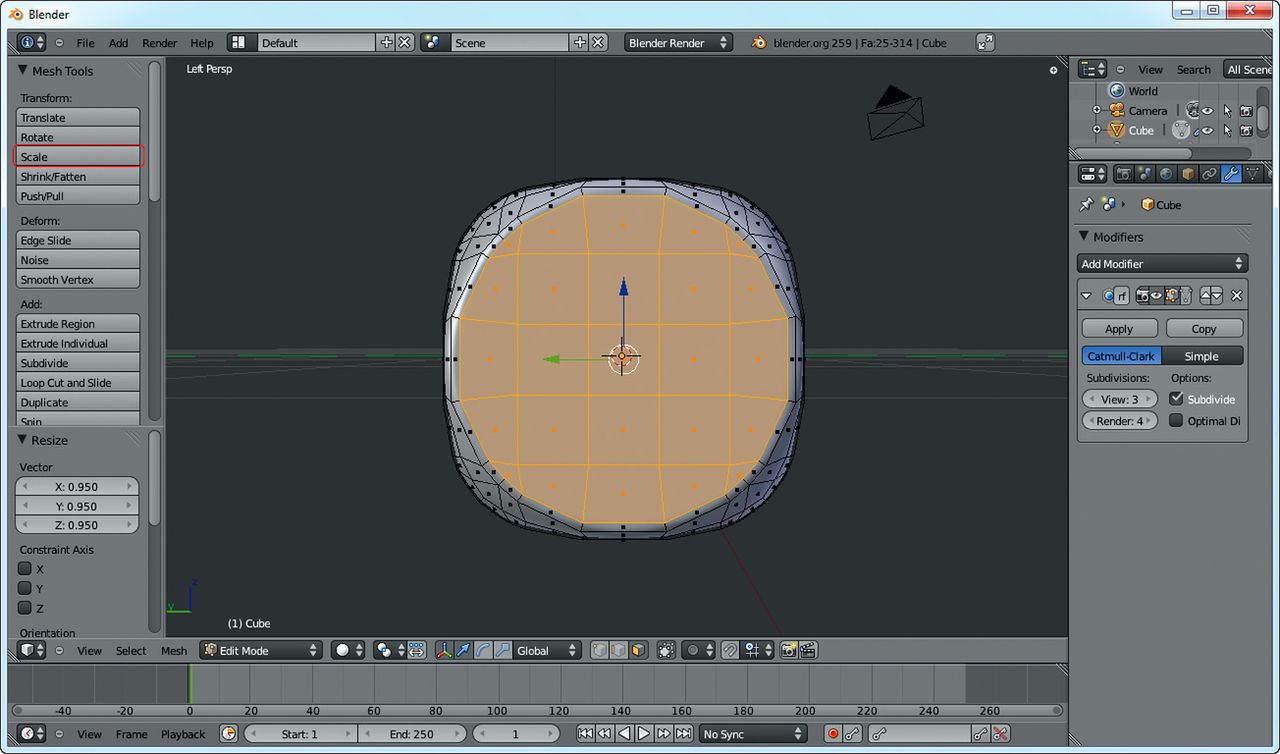Collapse the Mesh Tools panel triangle

[x=23, y=71]
